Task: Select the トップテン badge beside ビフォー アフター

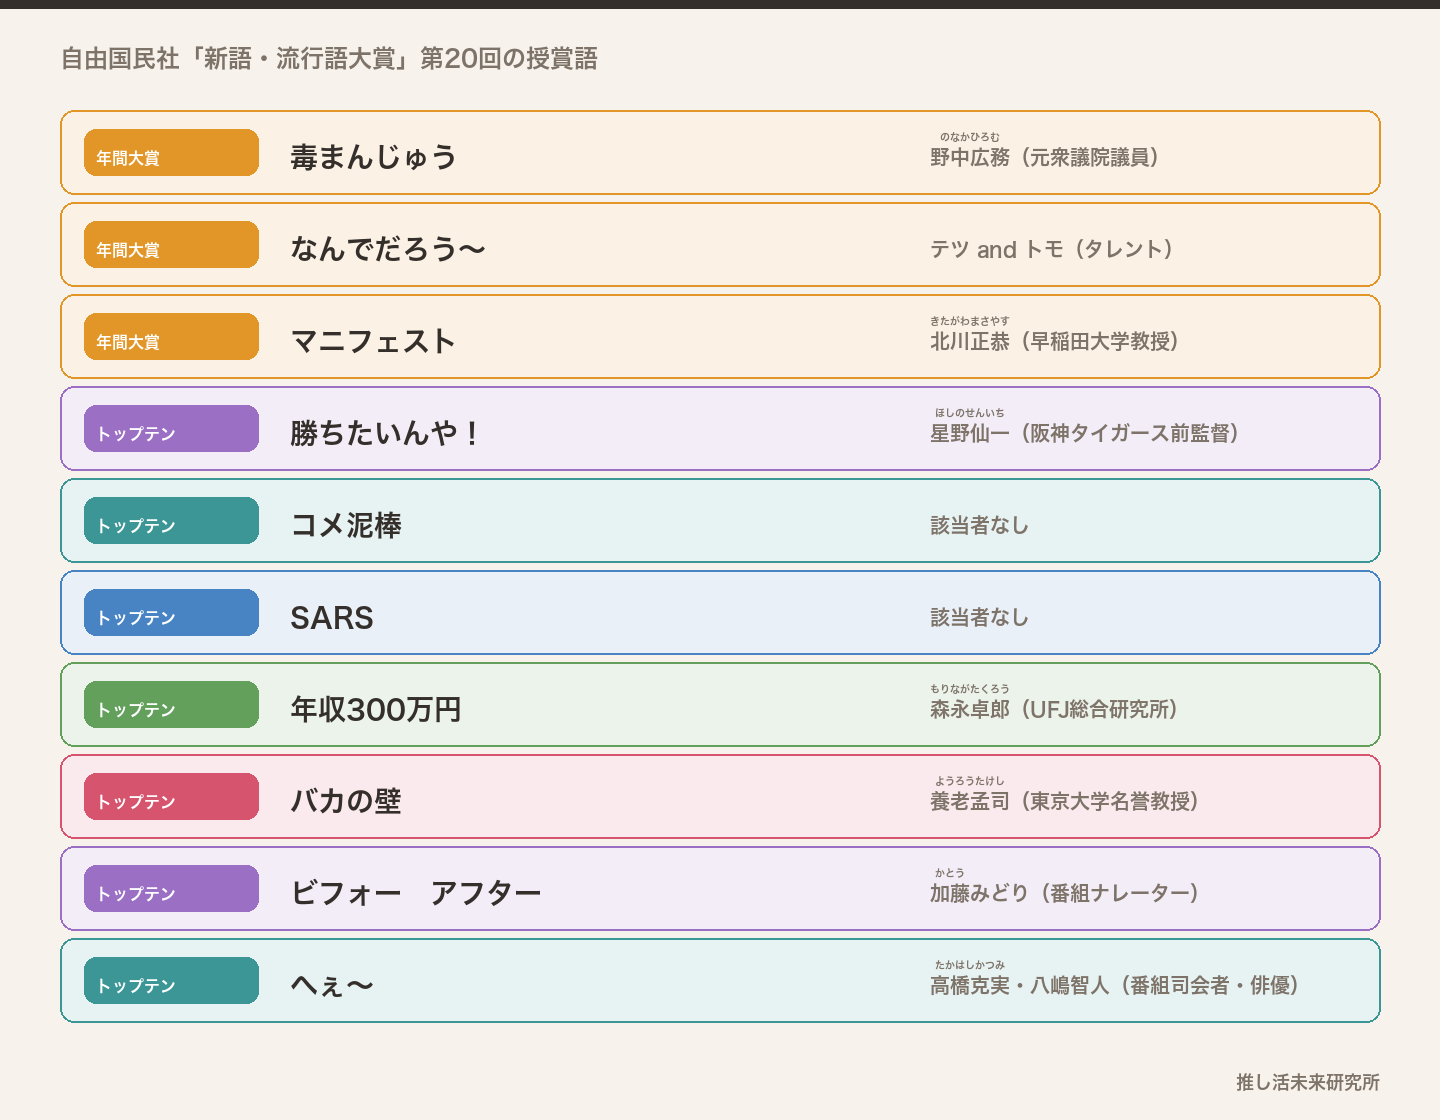Action: [x=171, y=889]
